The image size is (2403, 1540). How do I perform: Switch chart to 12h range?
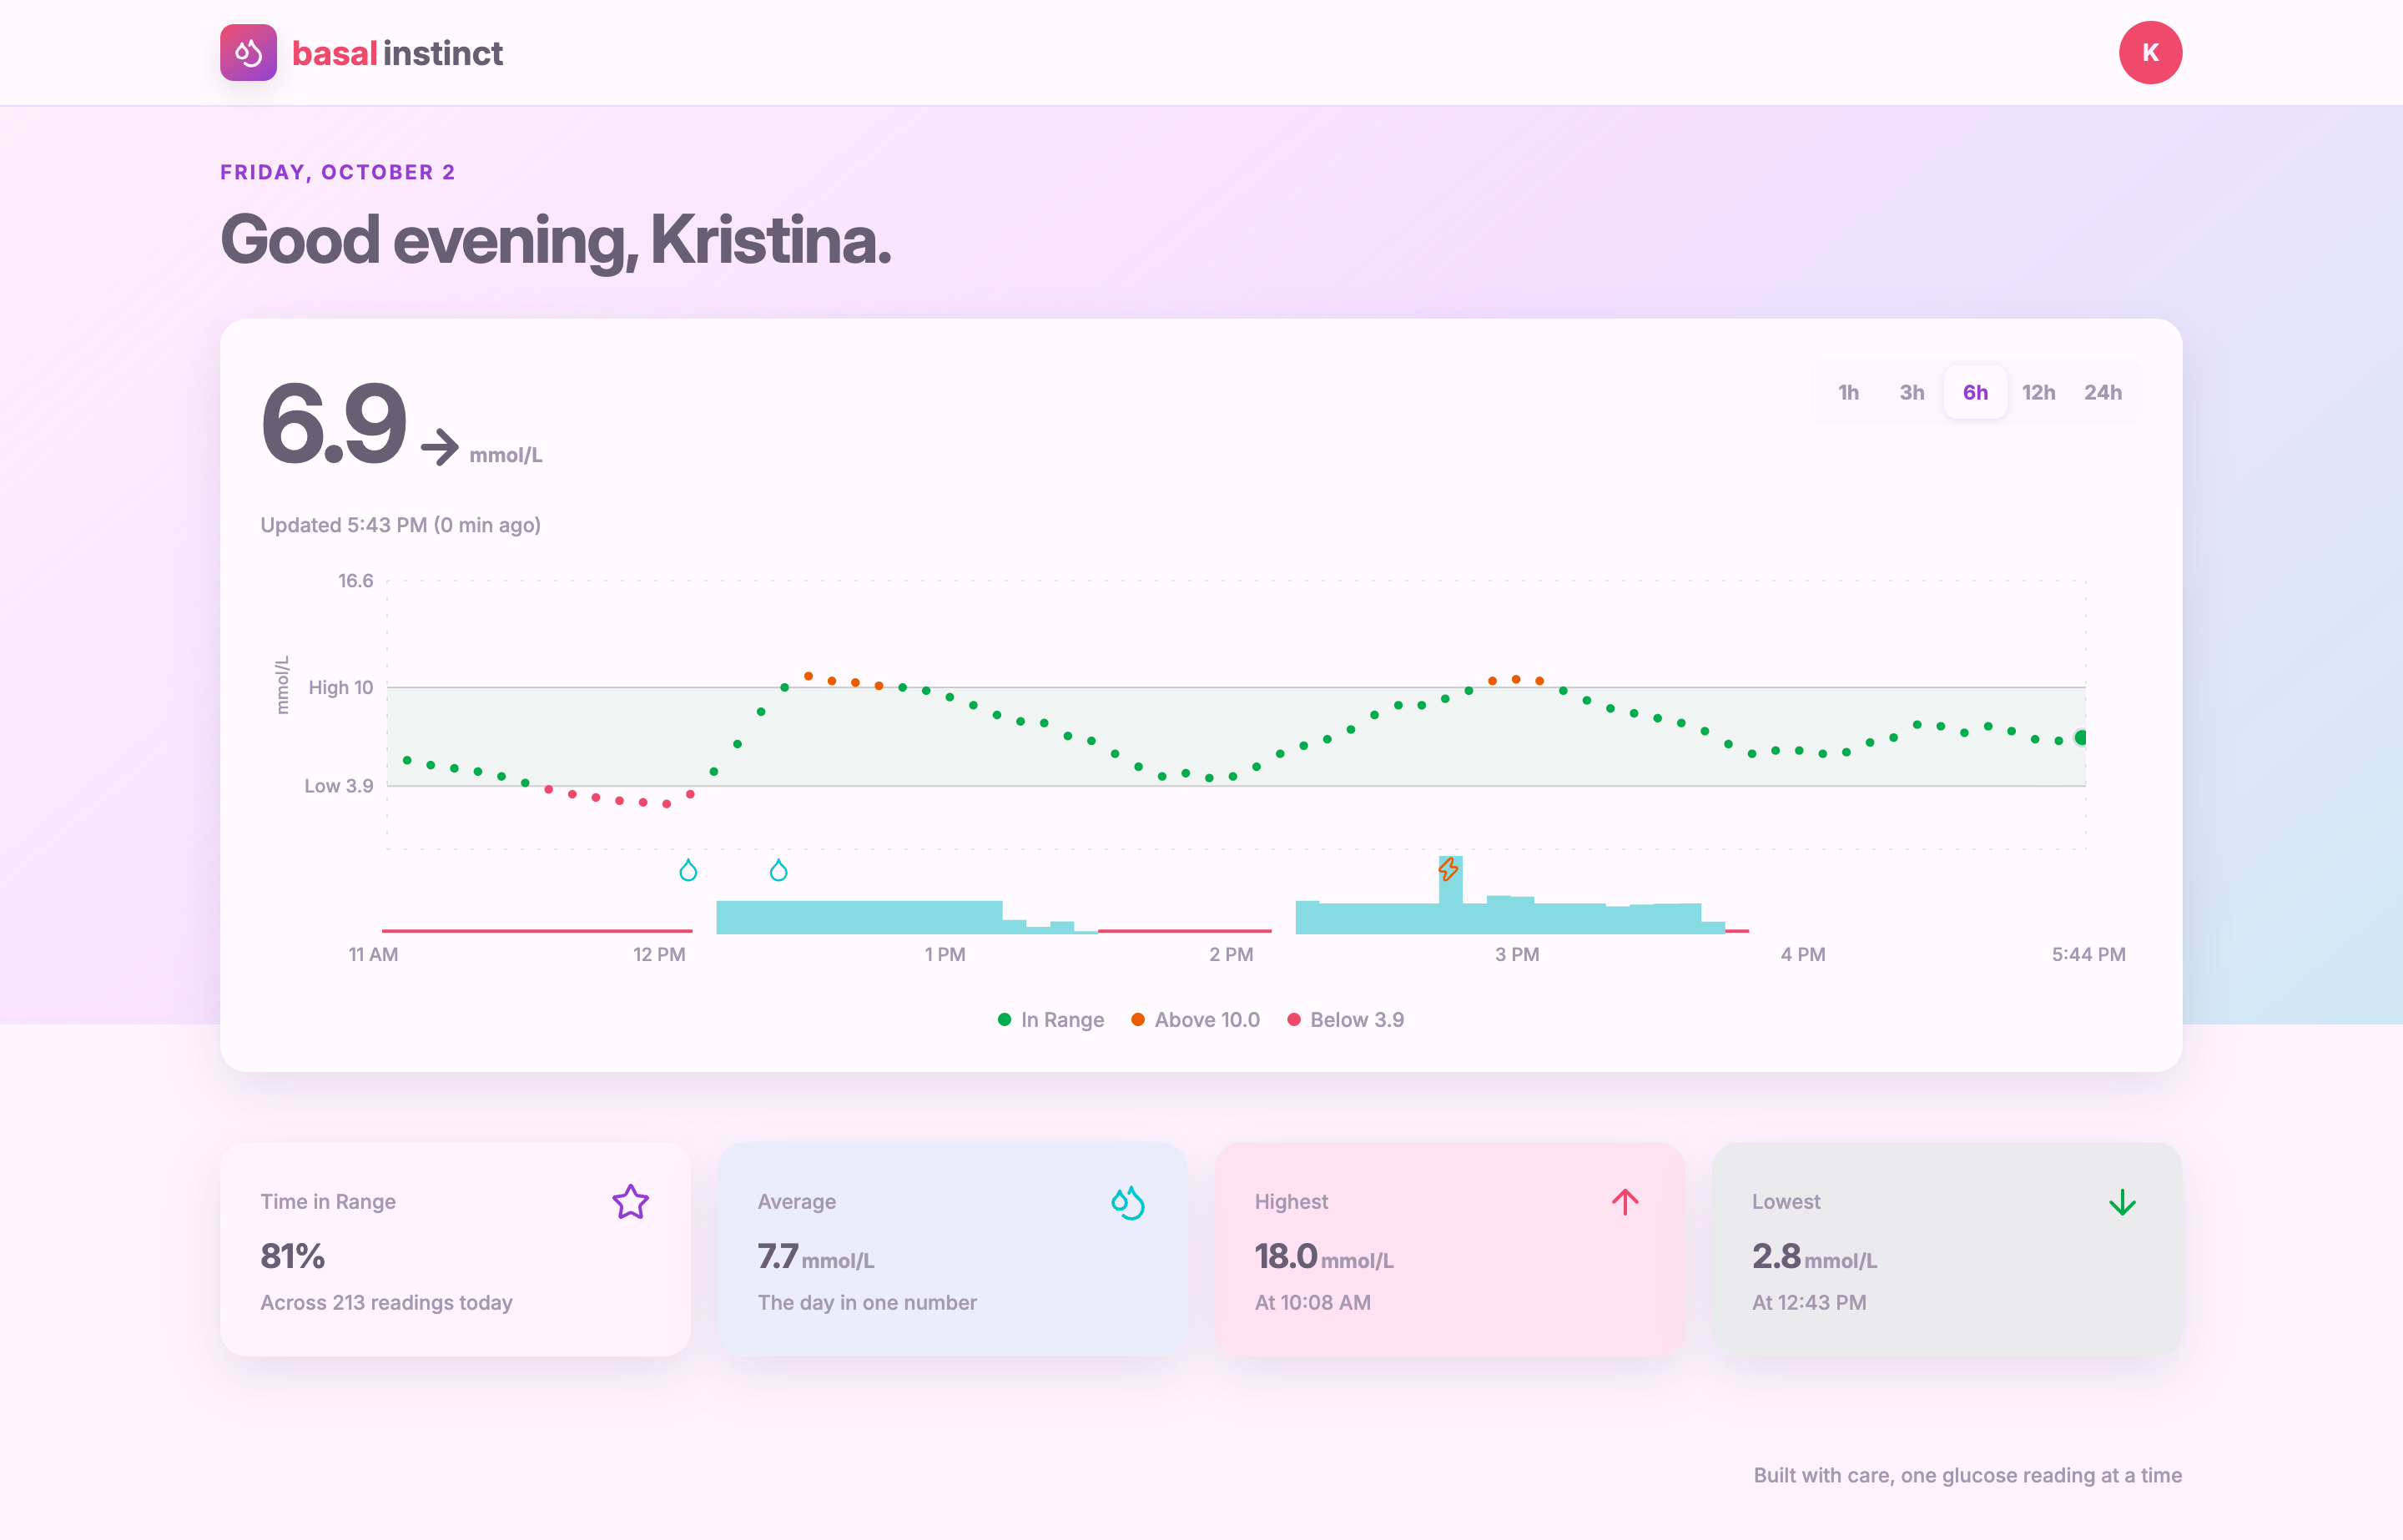(2038, 392)
